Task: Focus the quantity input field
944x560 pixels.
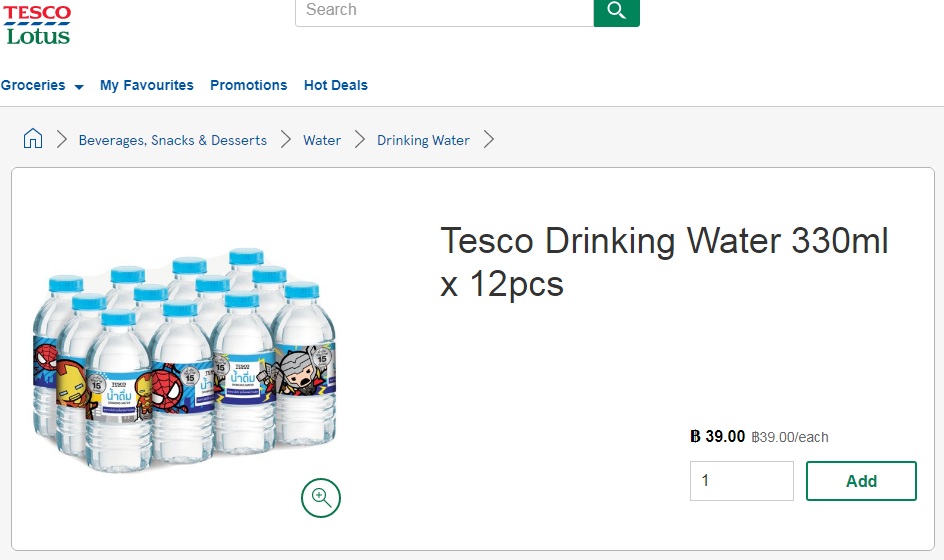Action: 742,481
